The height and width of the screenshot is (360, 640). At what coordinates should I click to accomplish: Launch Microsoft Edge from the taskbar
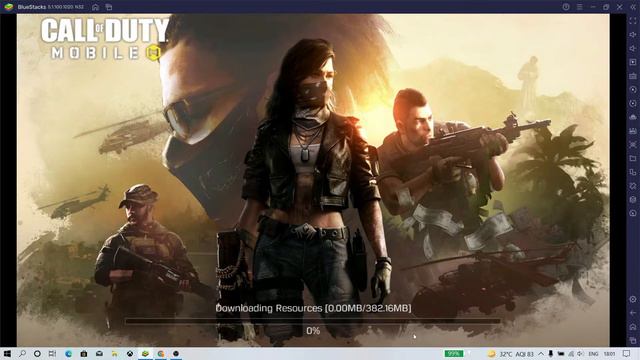click(x=68, y=353)
